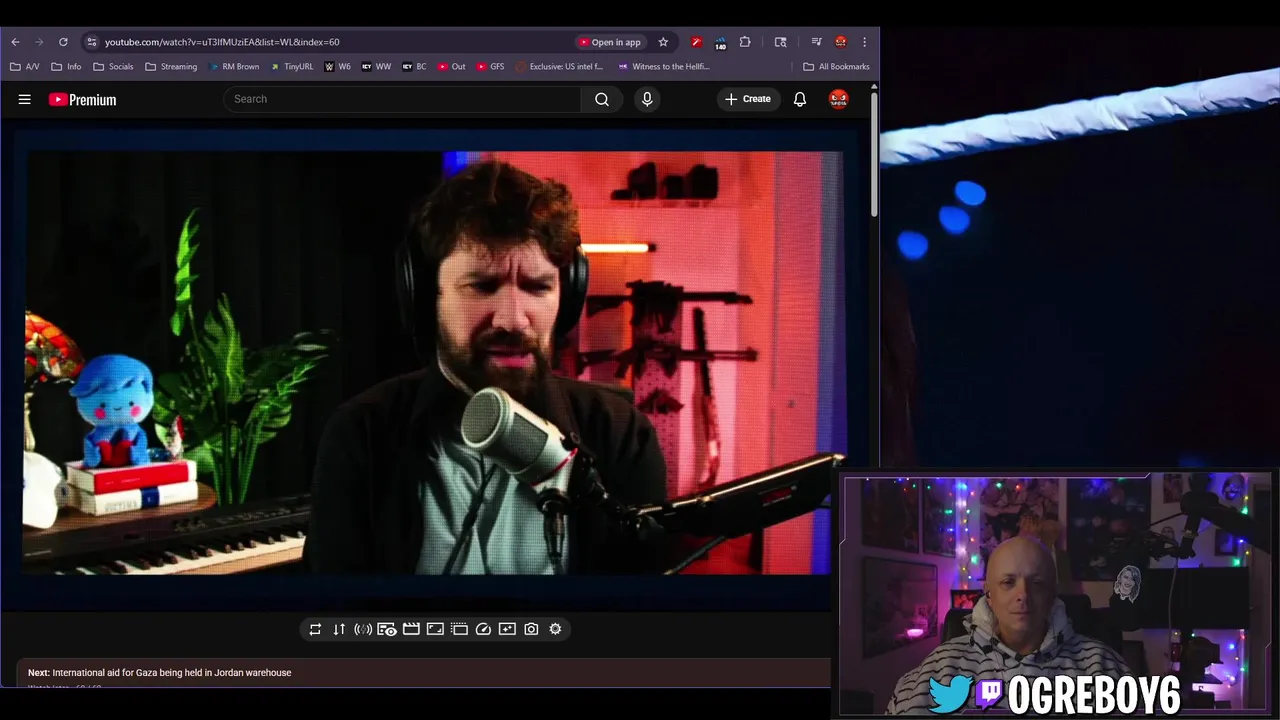This screenshot has width=1280, height=720.
Task: Click the Open in app button
Action: (609, 42)
